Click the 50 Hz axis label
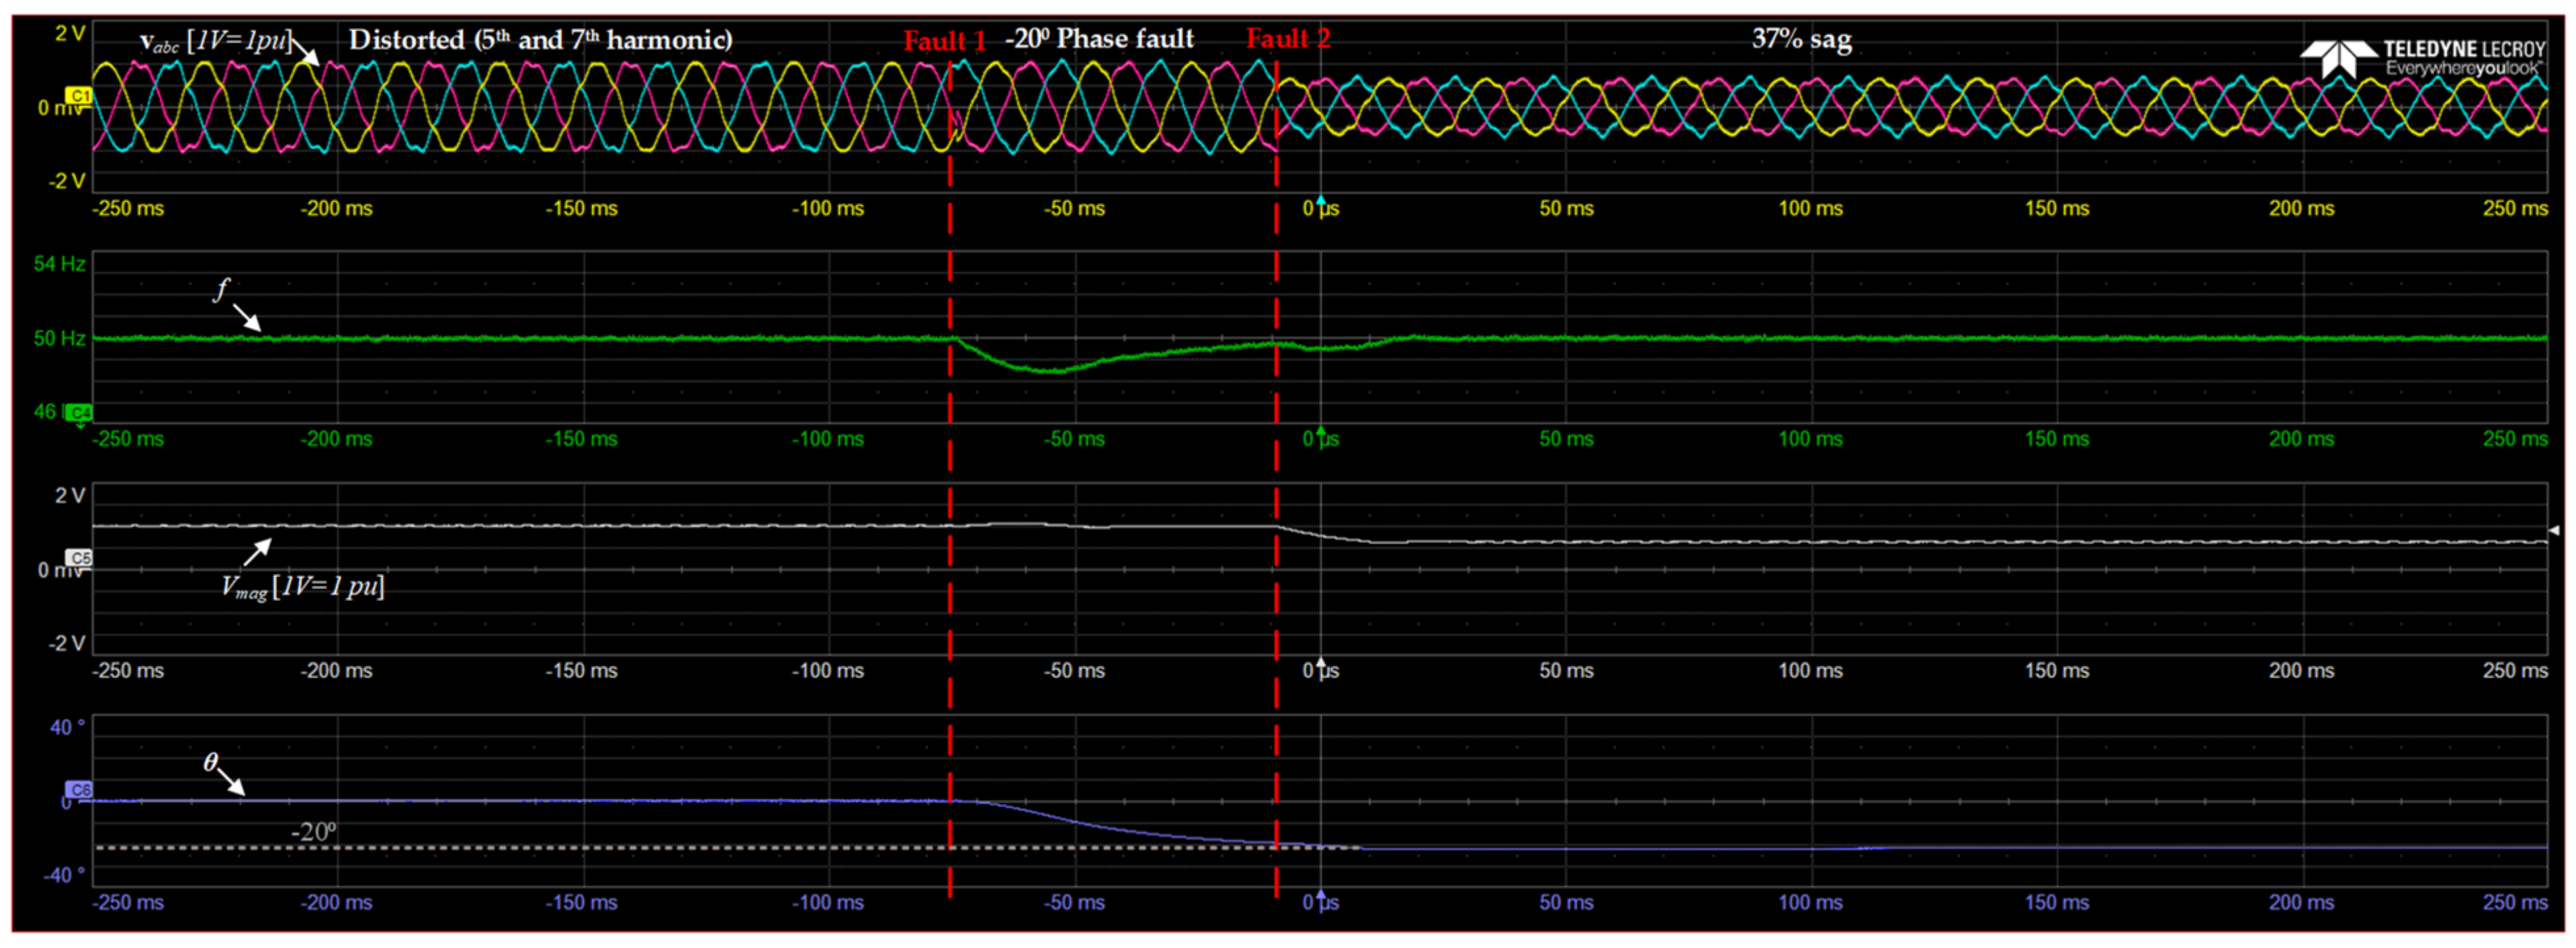This screenshot has width=2576, height=948. [59, 338]
